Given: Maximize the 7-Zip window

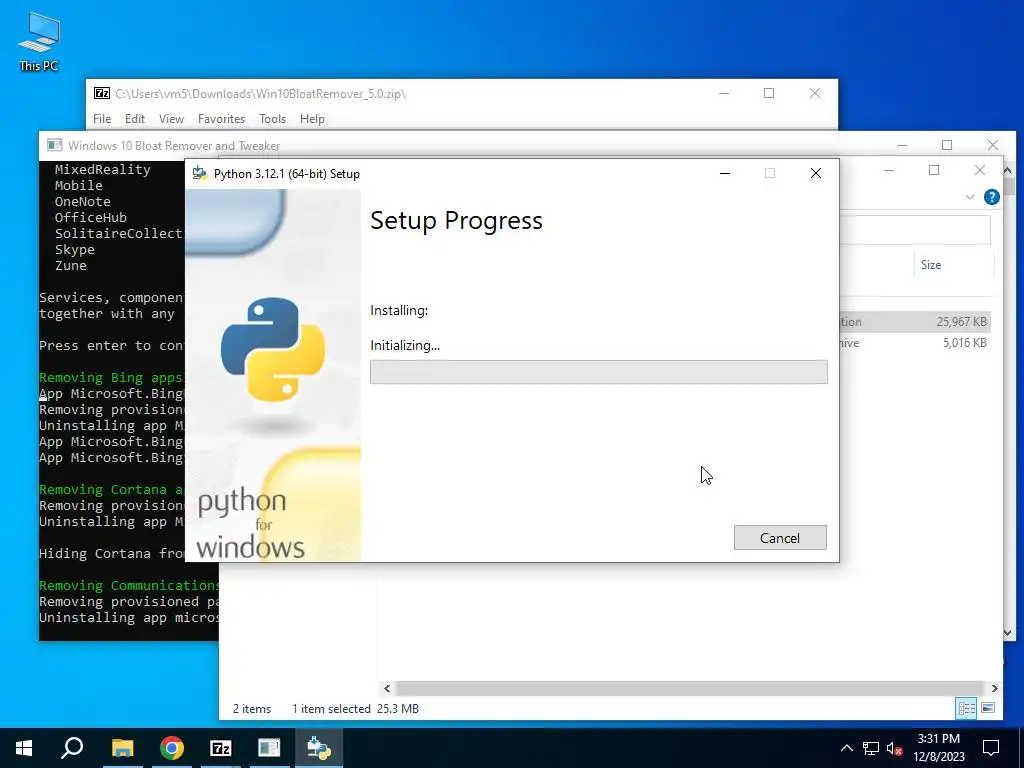Looking at the screenshot, I should 769,93.
